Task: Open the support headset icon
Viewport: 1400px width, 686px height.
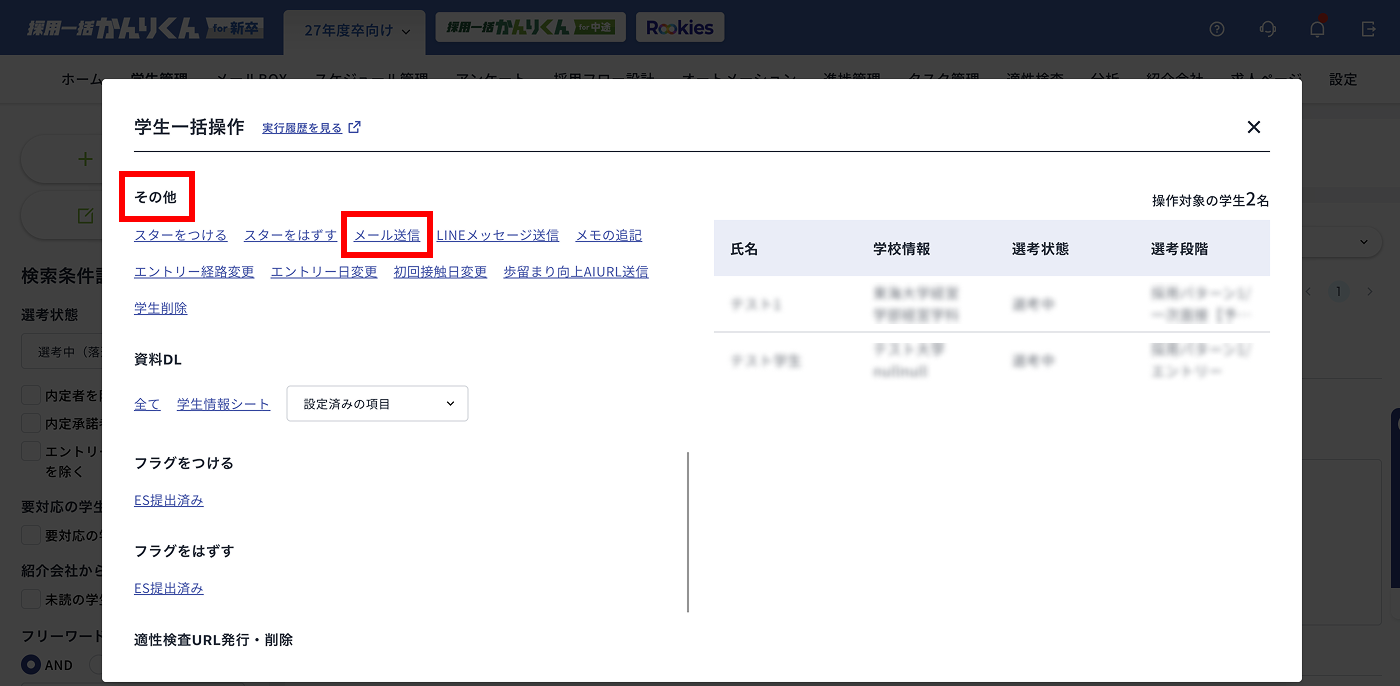Action: (1268, 29)
